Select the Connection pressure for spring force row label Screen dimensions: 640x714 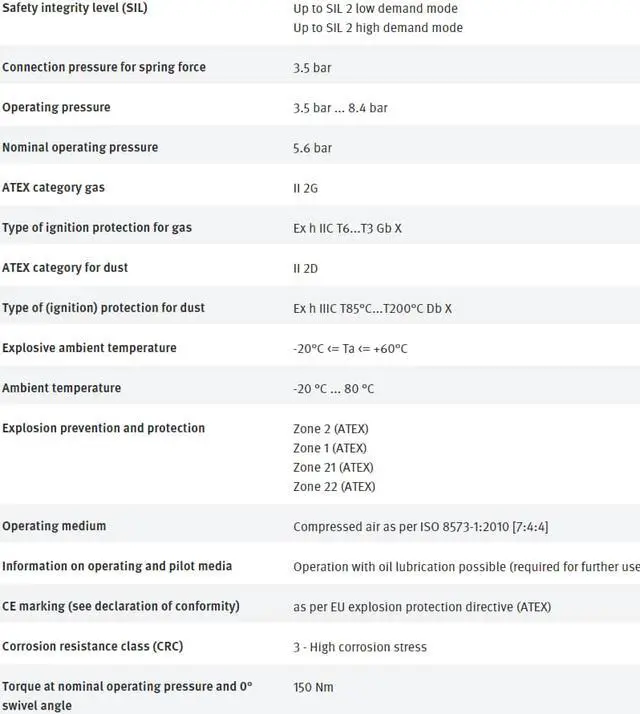104,67
